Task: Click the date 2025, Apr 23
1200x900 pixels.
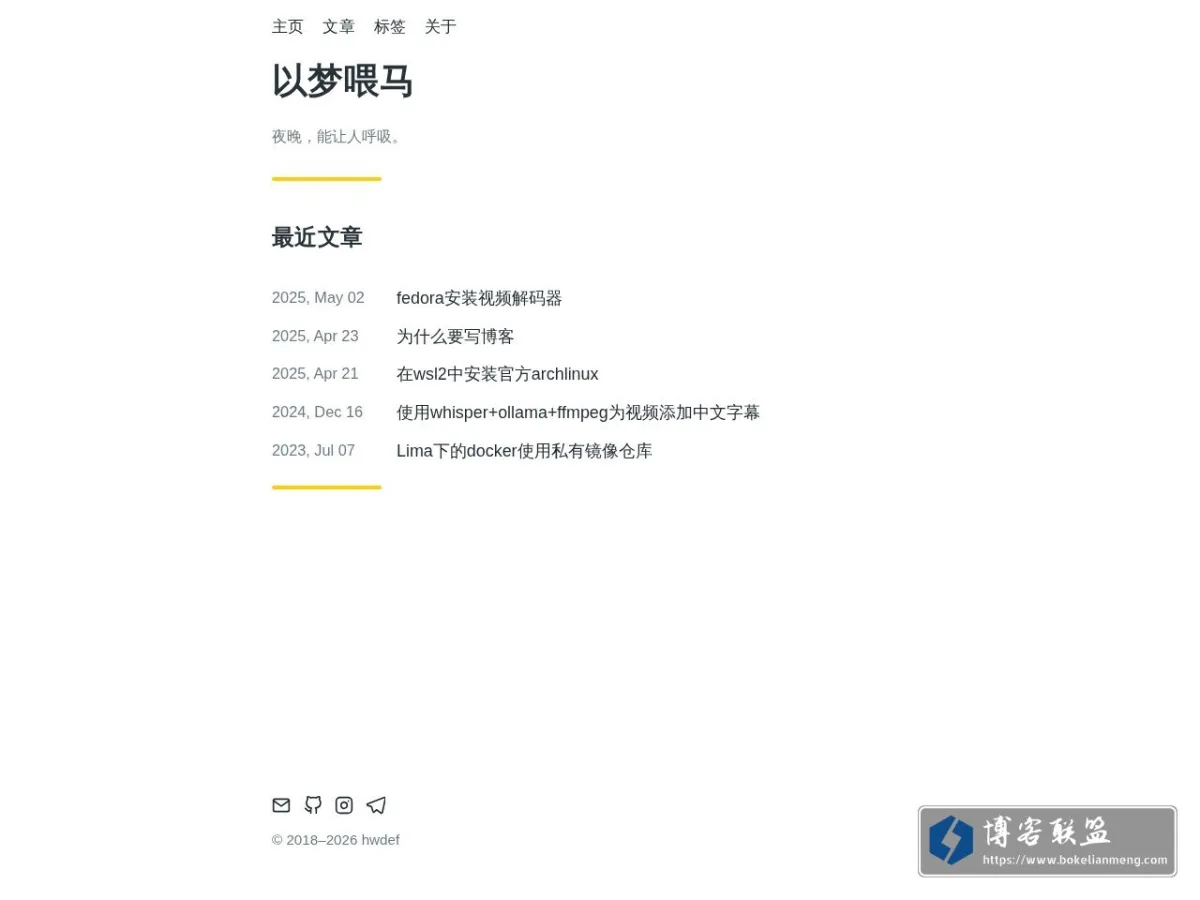Action: (x=315, y=336)
